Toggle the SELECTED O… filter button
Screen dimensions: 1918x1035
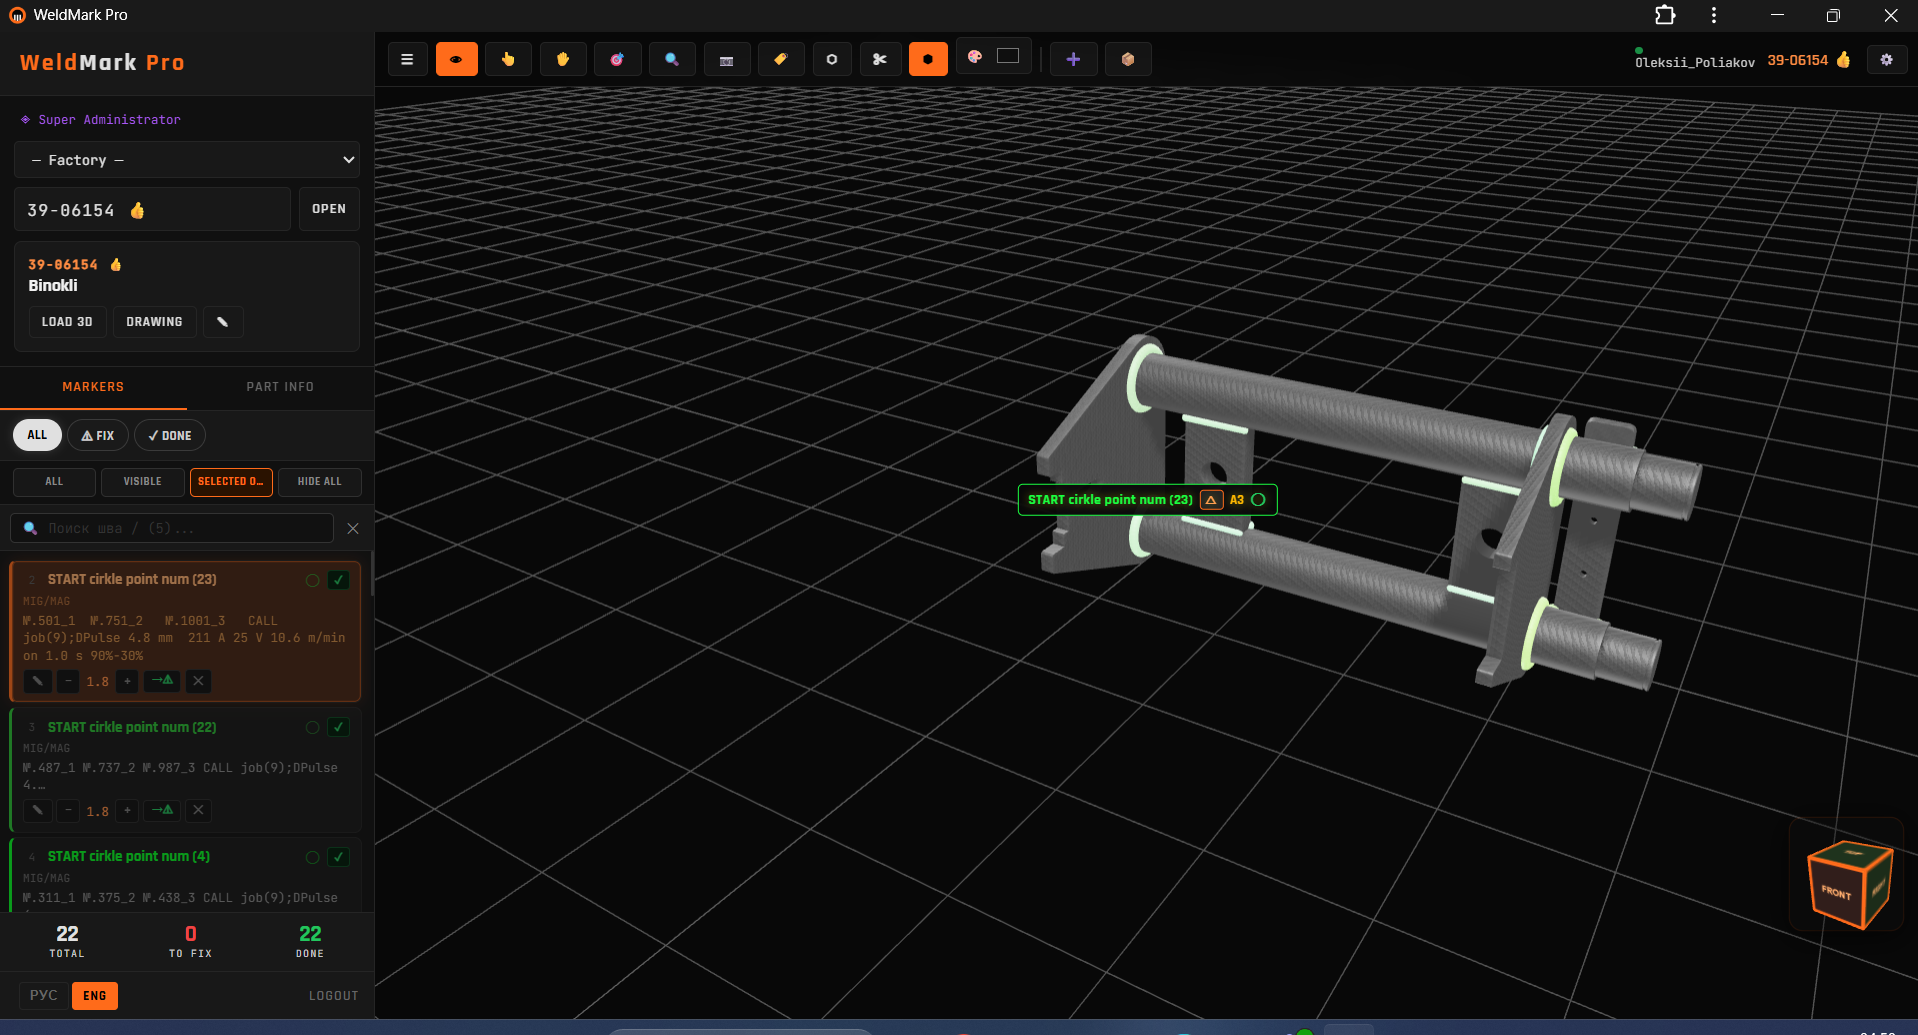click(x=231, y=482)
